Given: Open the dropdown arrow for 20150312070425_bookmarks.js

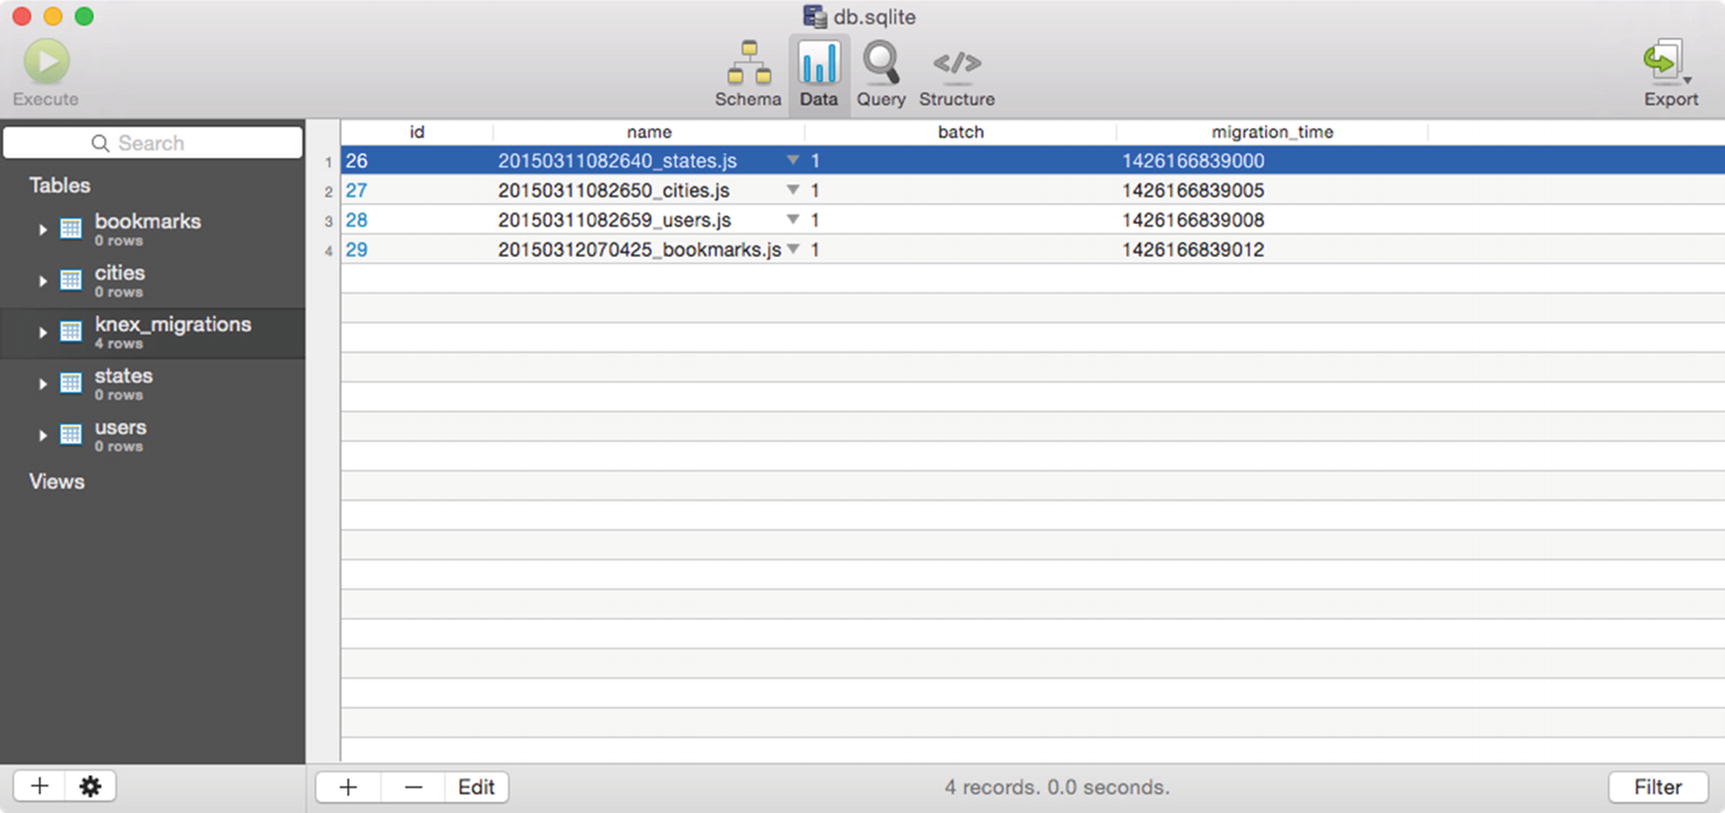Looking at the screenshot, I should [792, 249].
